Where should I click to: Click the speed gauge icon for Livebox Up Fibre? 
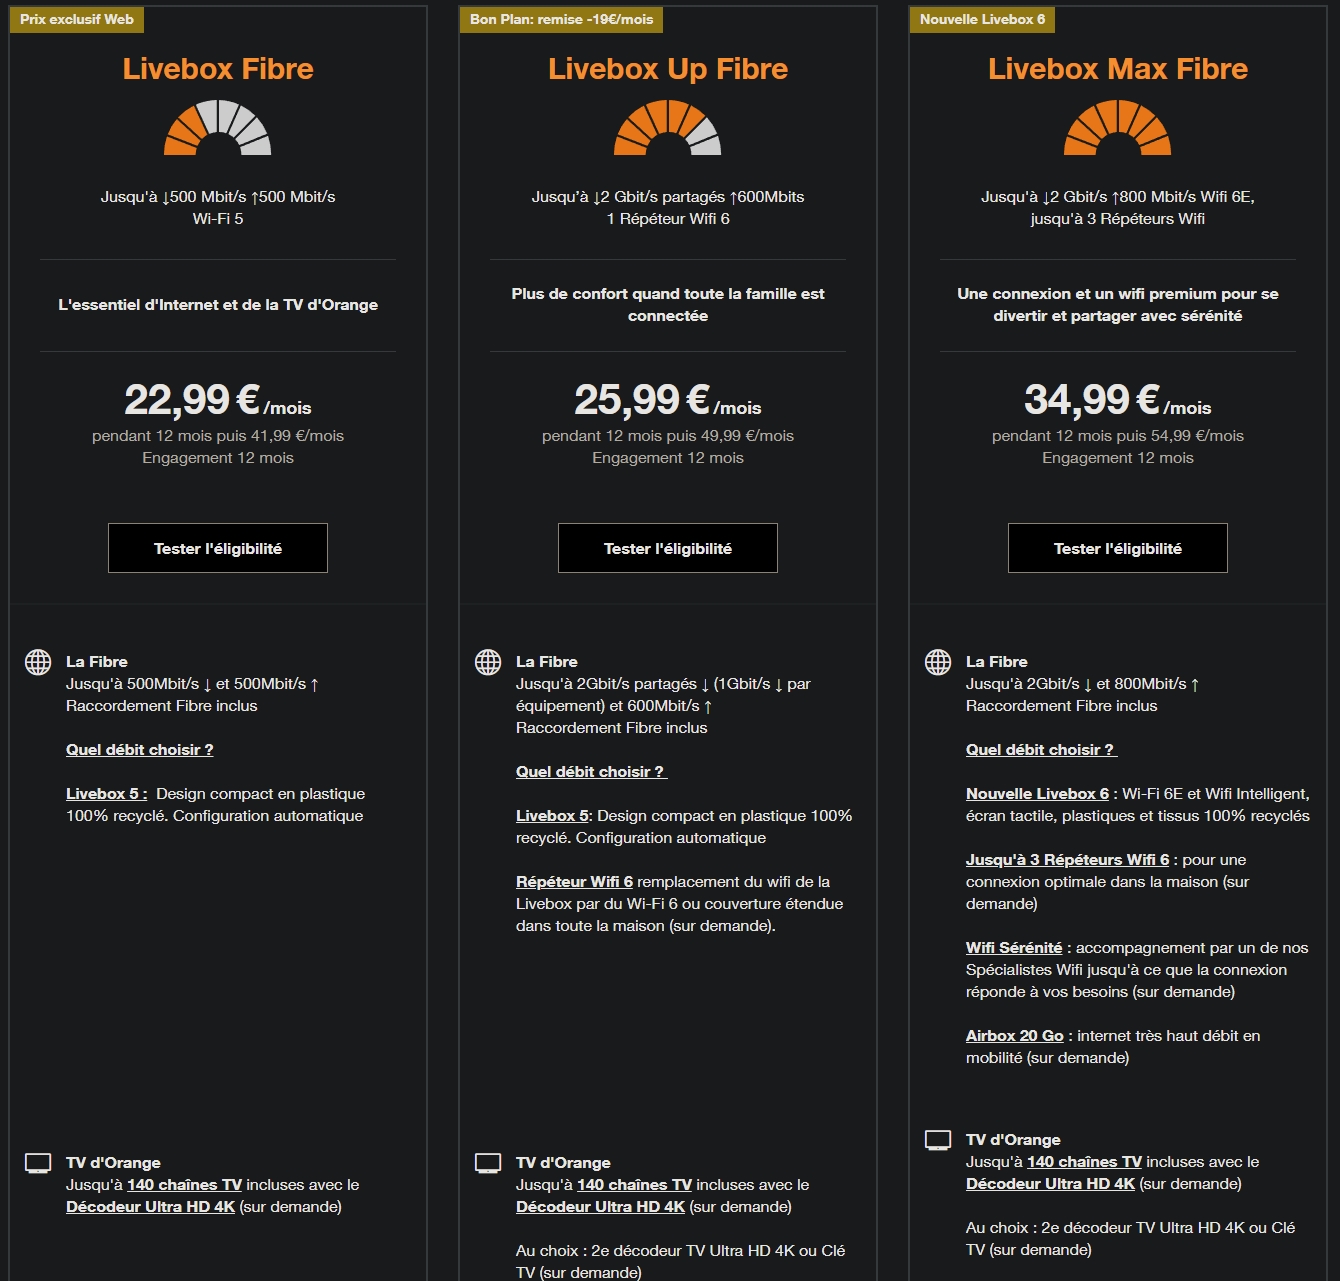668,127
